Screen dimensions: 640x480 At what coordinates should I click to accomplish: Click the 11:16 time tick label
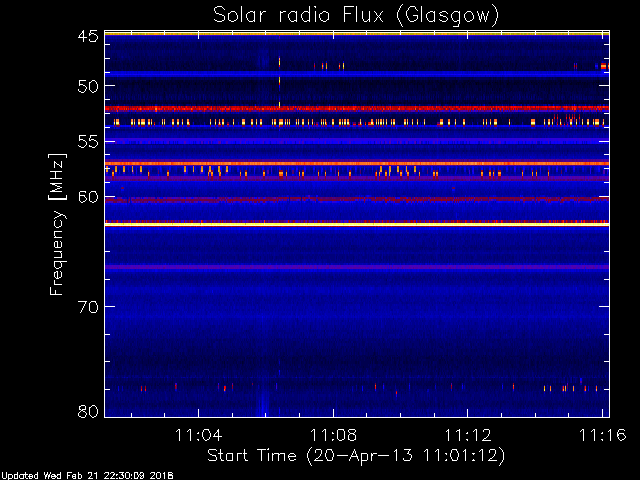click(x=602, y=435)
